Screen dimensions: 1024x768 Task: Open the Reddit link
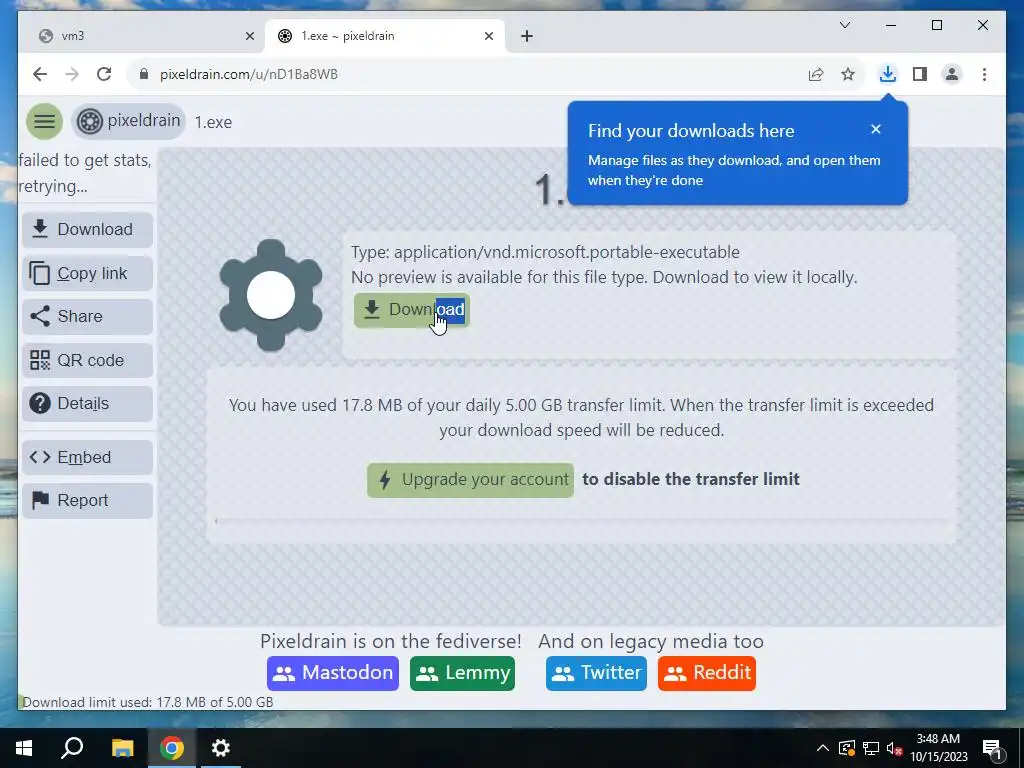coord(707,673)
